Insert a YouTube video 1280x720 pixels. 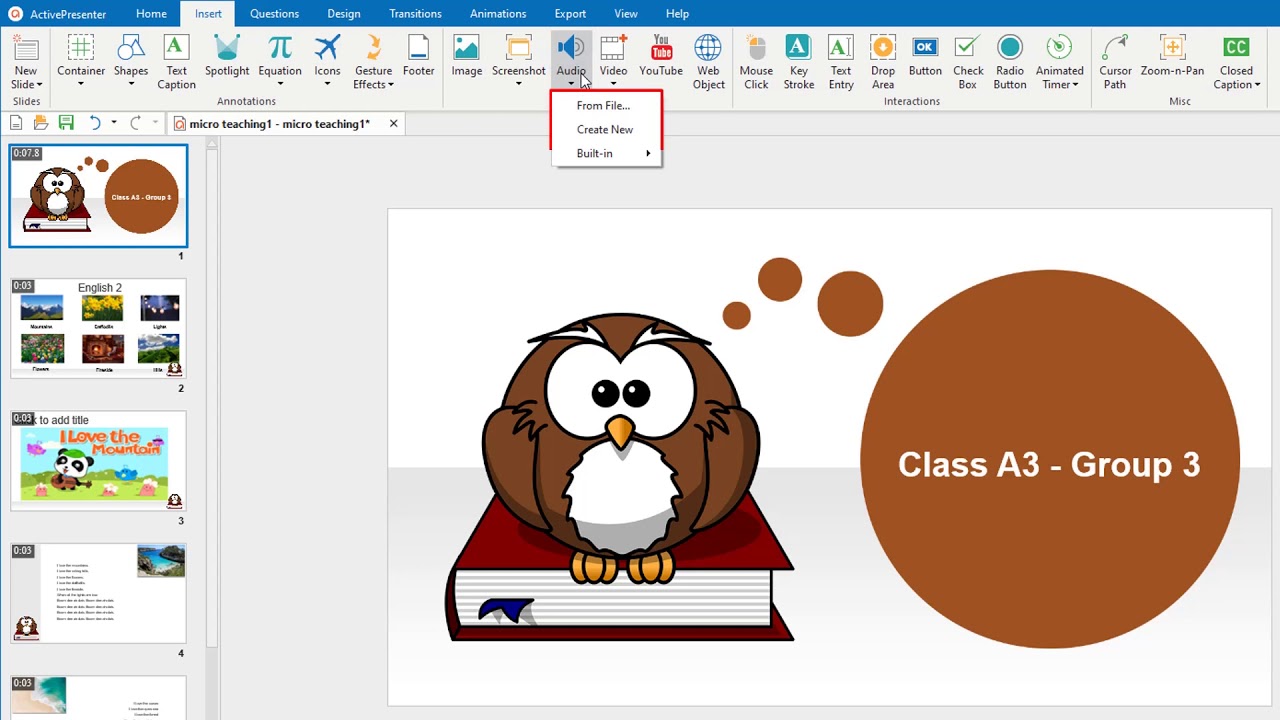pos(661,56)
